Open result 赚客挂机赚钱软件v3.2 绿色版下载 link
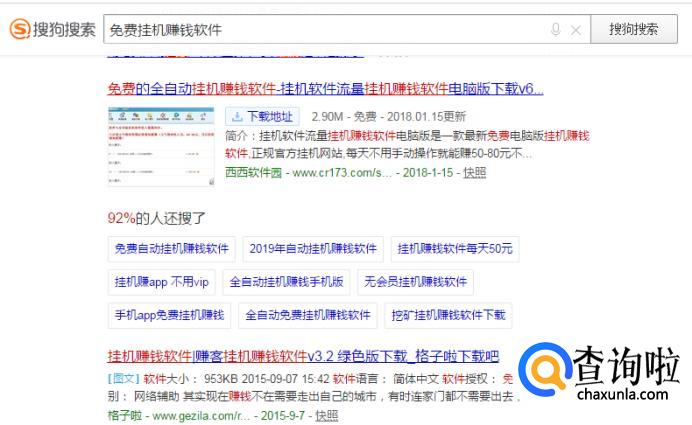 pos(303,356)
